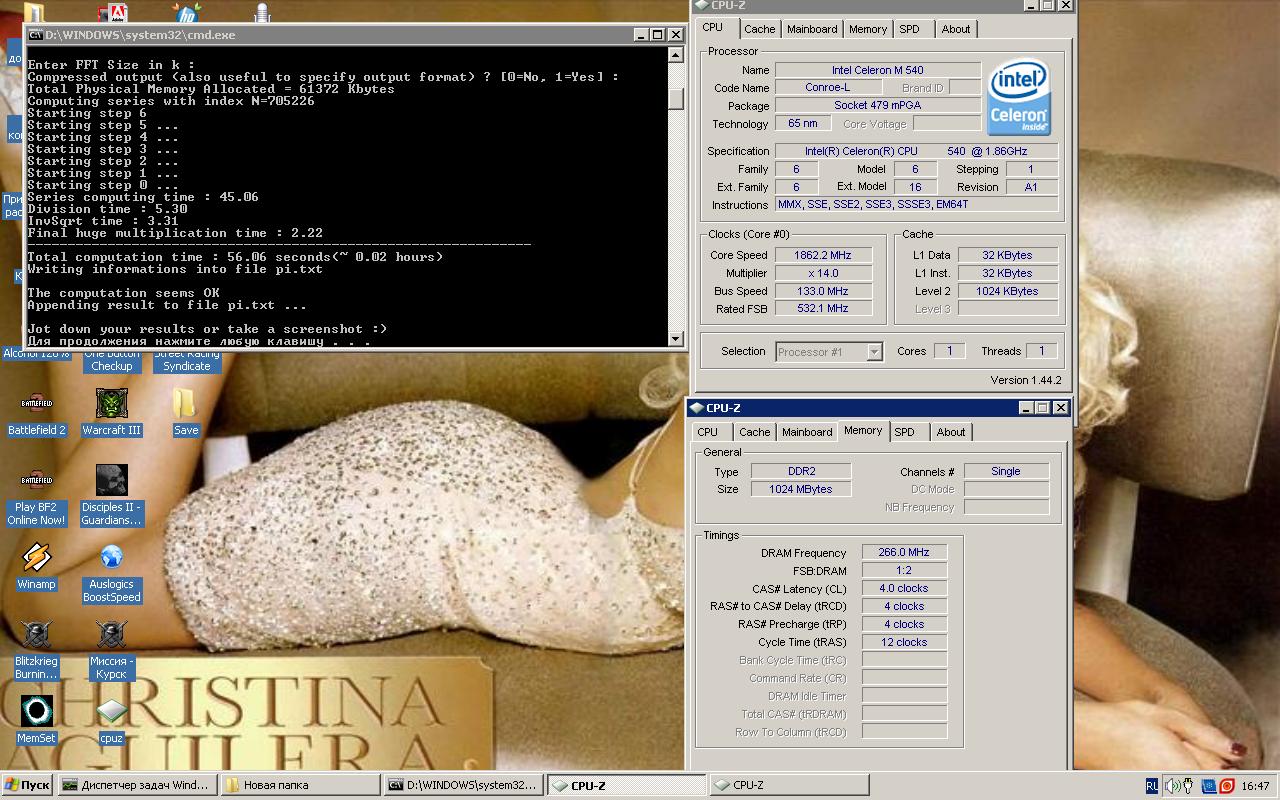The image size is (1280, 800).
Task: Switch to Диспетчер задач taskbar button
Action: point(137,786)
